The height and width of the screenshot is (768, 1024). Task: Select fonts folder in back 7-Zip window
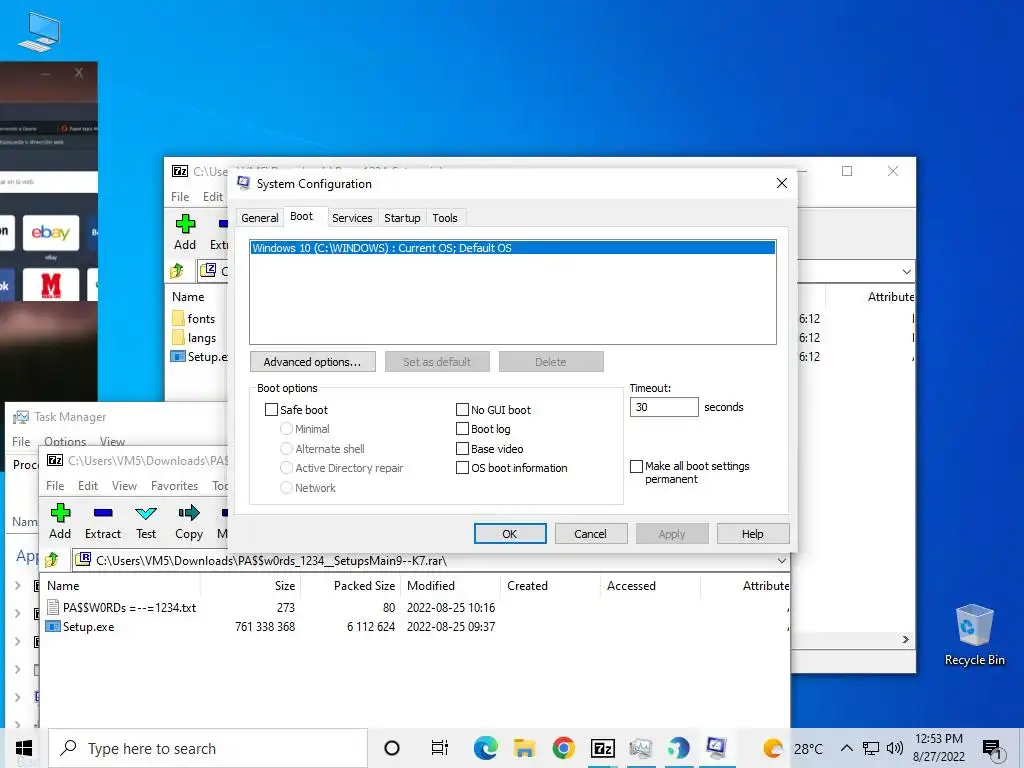[x=194, y=319]
